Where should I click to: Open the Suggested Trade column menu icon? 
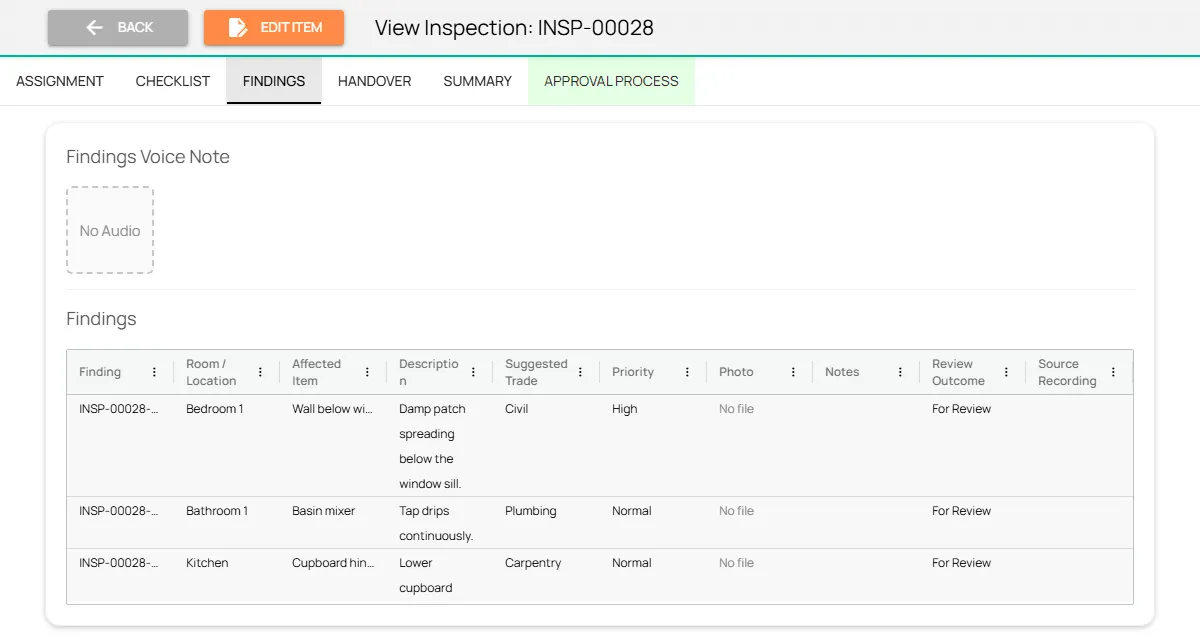tap(580, 372)
